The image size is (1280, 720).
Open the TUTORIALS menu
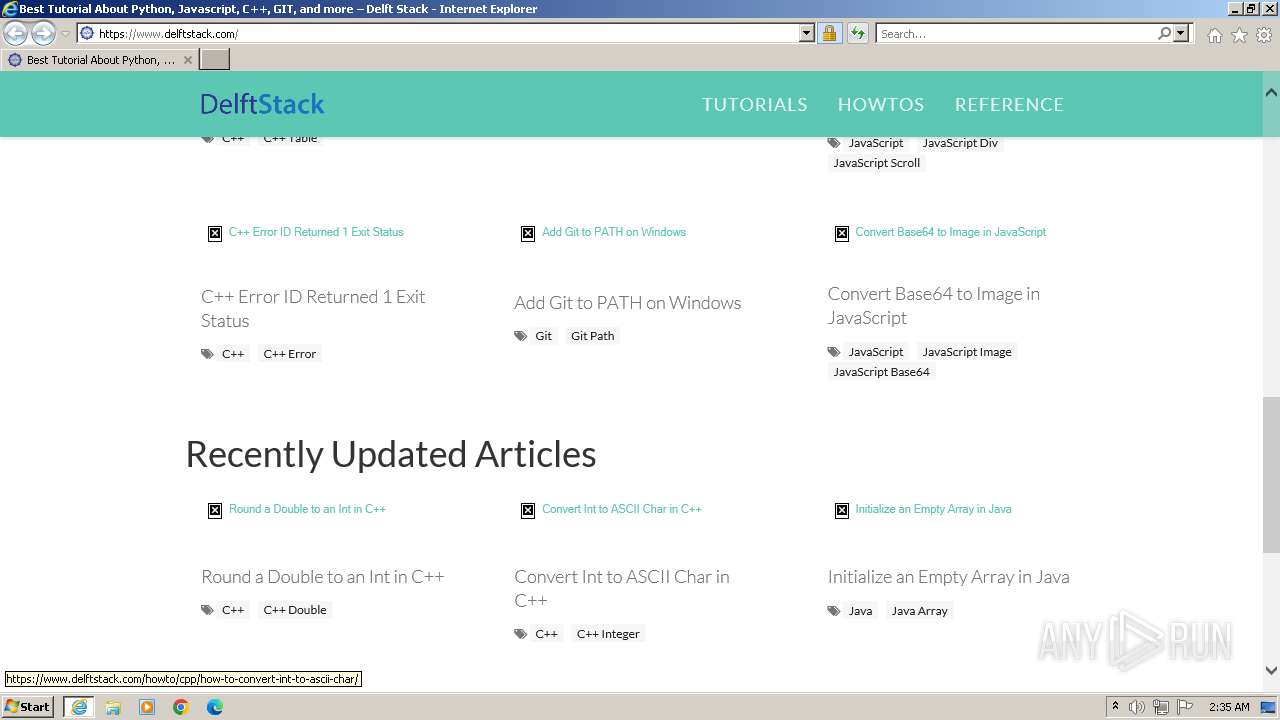click(754, 104)
